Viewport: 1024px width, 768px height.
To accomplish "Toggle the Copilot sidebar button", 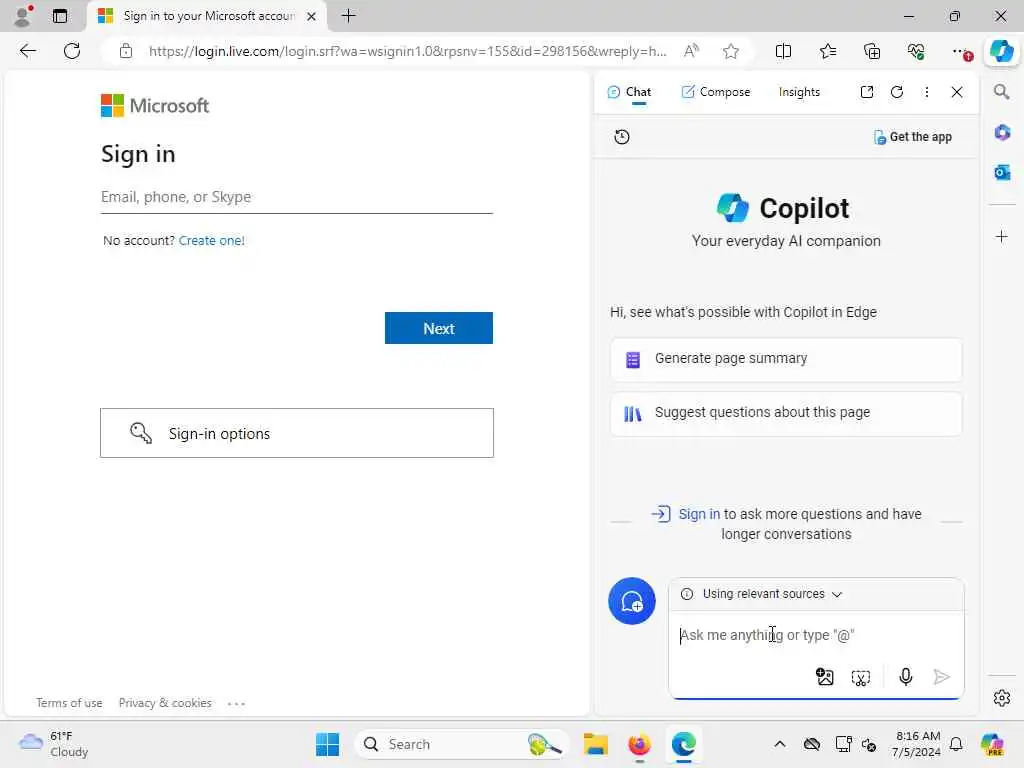I will (x=1001, y=51).
